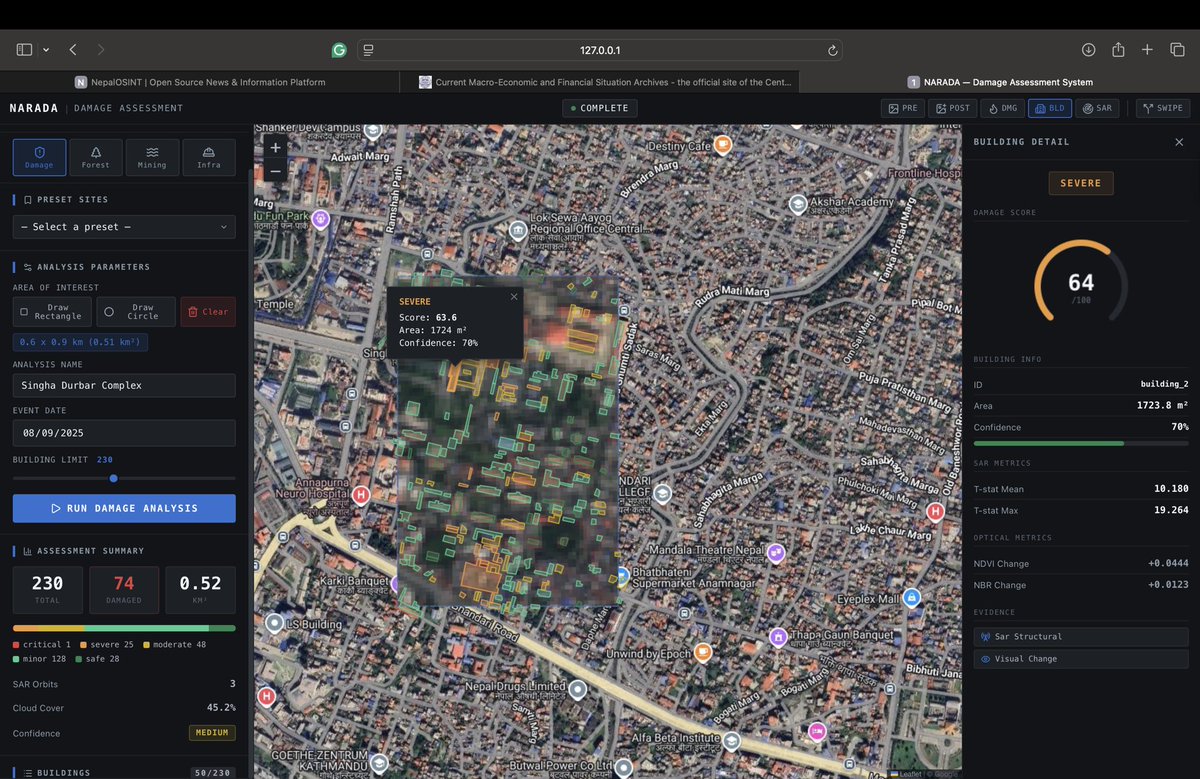Click the MEDIUM confidence badge
1200x779 pixels.
click(x=212, y=733)
